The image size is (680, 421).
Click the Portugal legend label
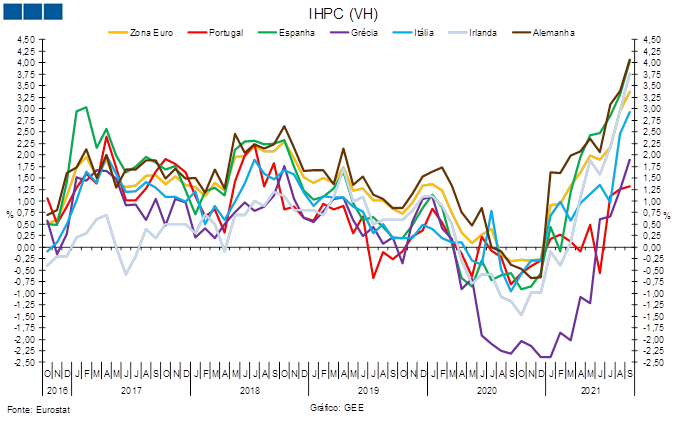click(x=226, y=33)
